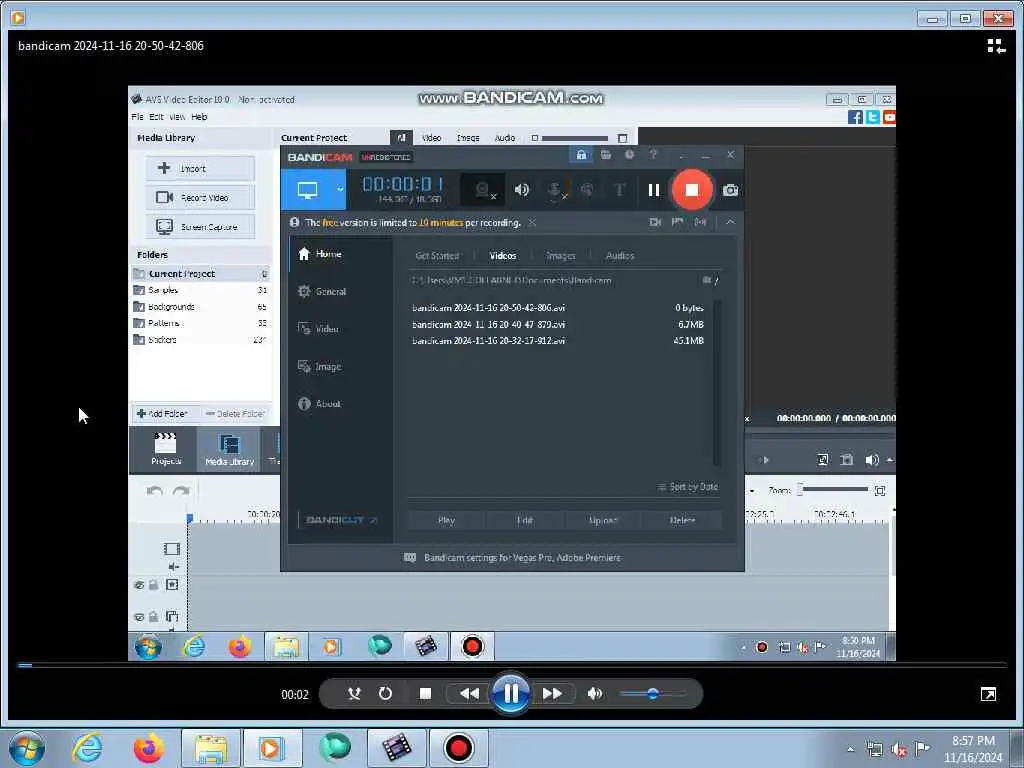Click fast forward in media player
Viewport: 1024px width, 768px height.
[x=552, y=694]
